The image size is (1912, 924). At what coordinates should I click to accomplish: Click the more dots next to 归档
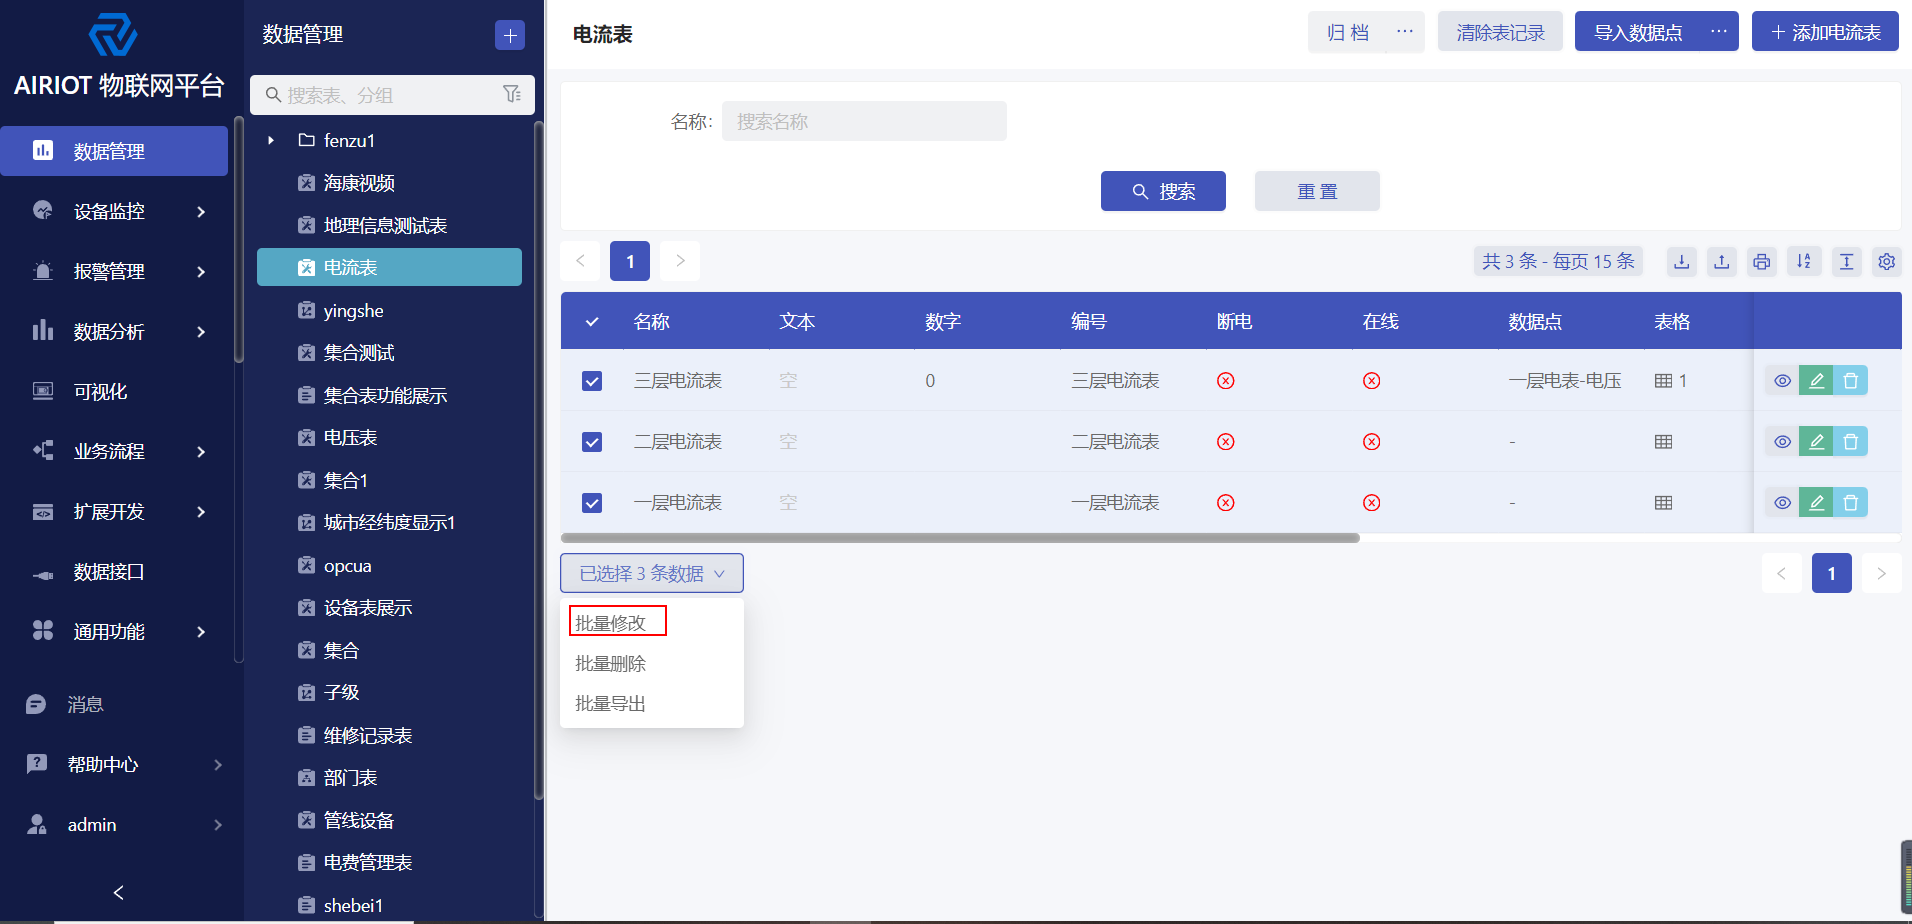[x=1405, y=32]
